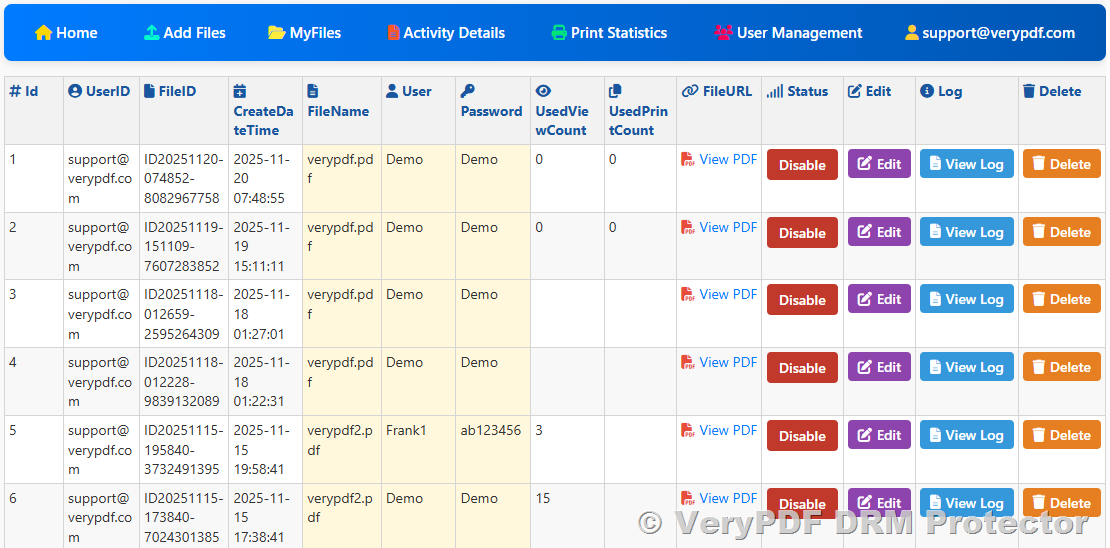Image resolution: width=1110 pixels, height=548 pixels.
Task: Click the key icon in Password header
Action: pyautogui.click(x=468, y=91)
